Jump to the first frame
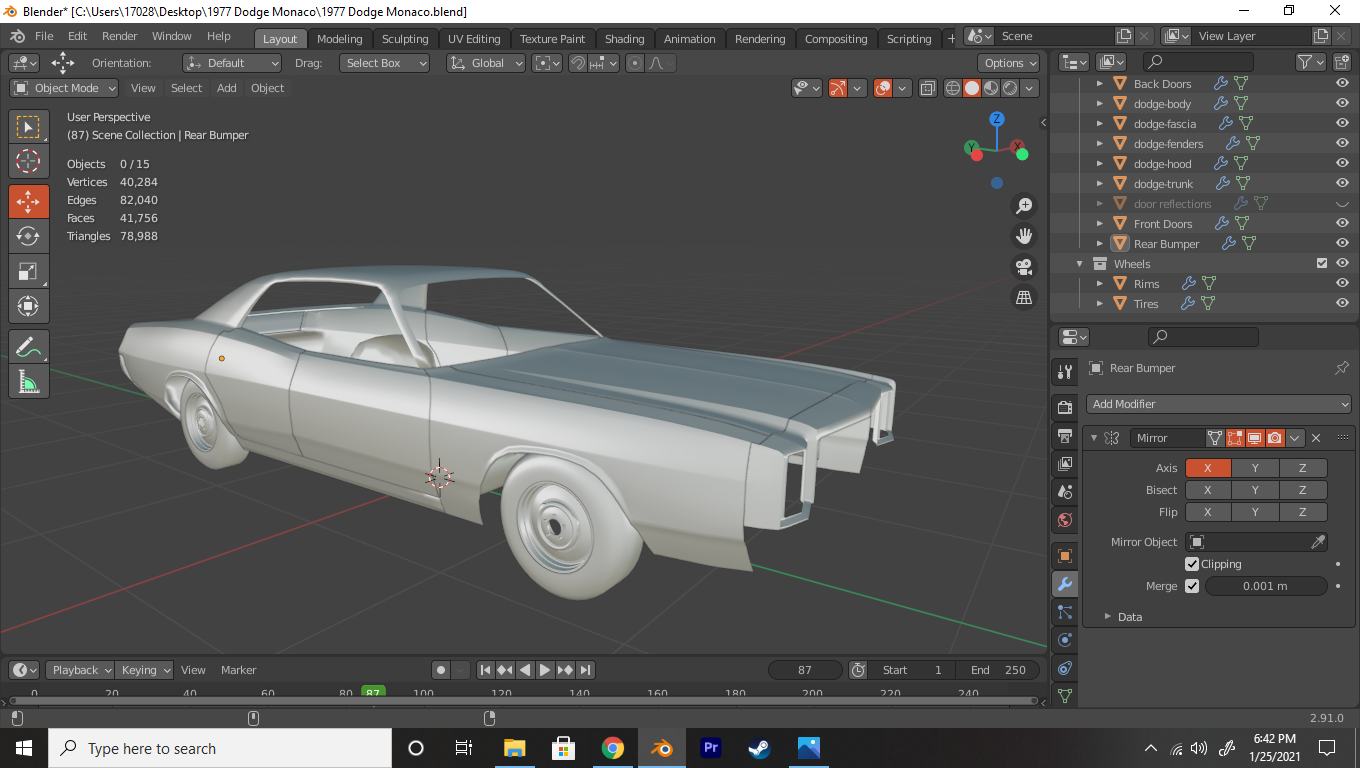This screenshot has width=1360, height=768. (485, 670)
